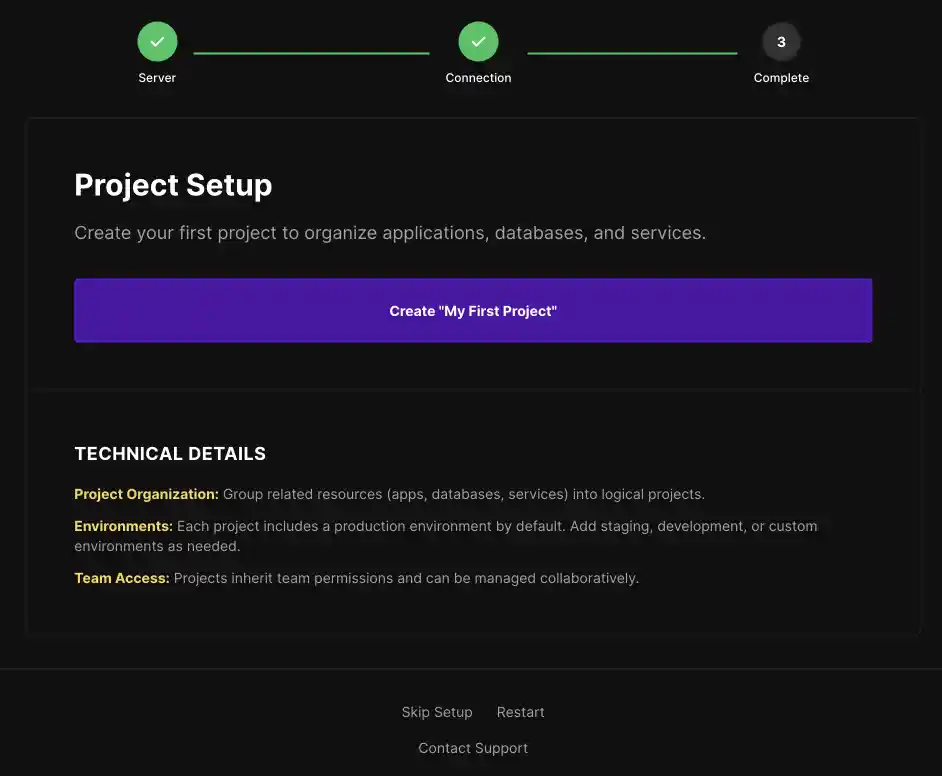Click the Environments label

click(122, 525)
